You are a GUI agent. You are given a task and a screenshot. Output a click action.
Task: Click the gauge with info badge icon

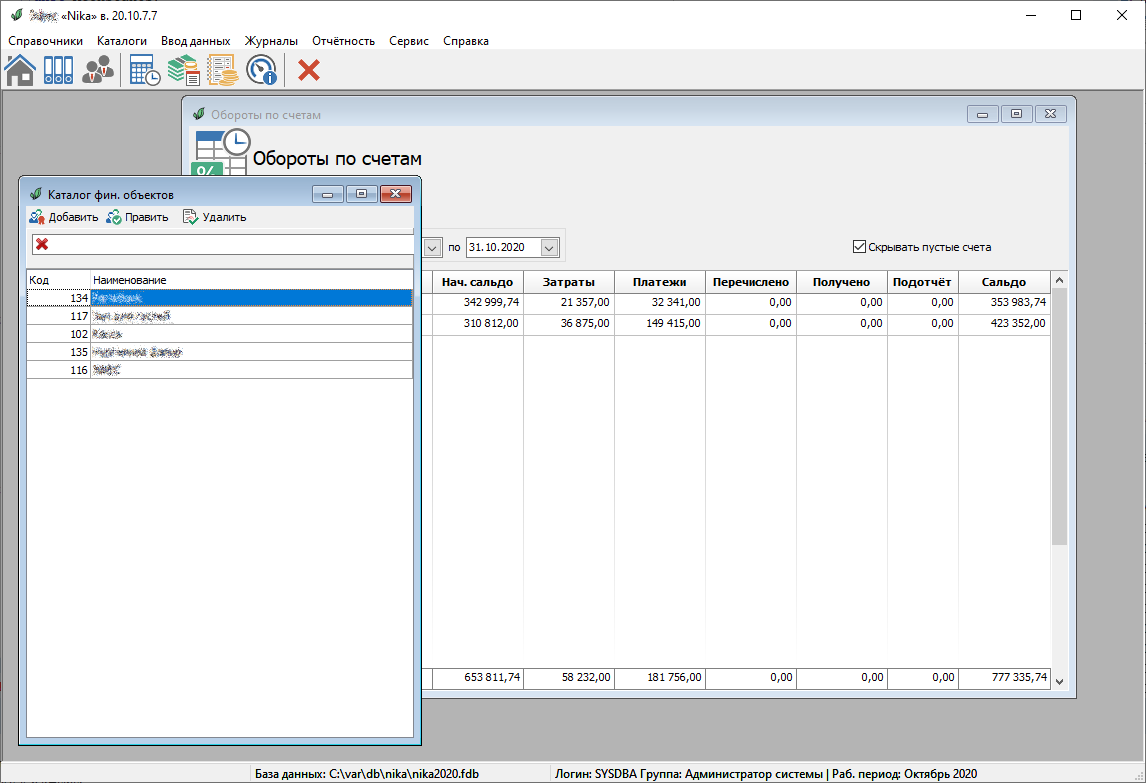point(261,70)
